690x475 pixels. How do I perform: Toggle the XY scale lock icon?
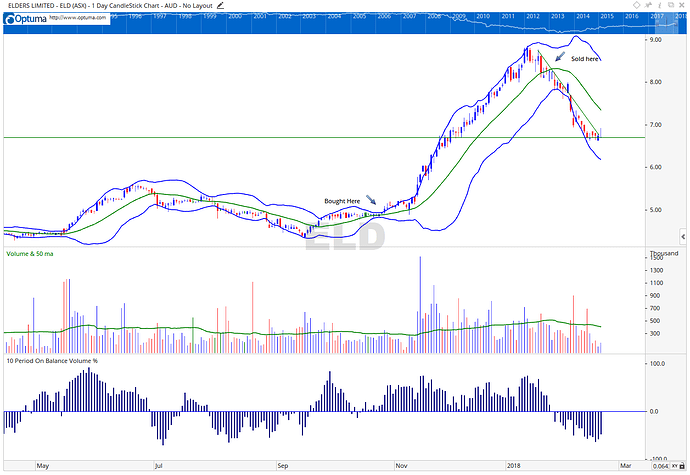coord(677,466)
